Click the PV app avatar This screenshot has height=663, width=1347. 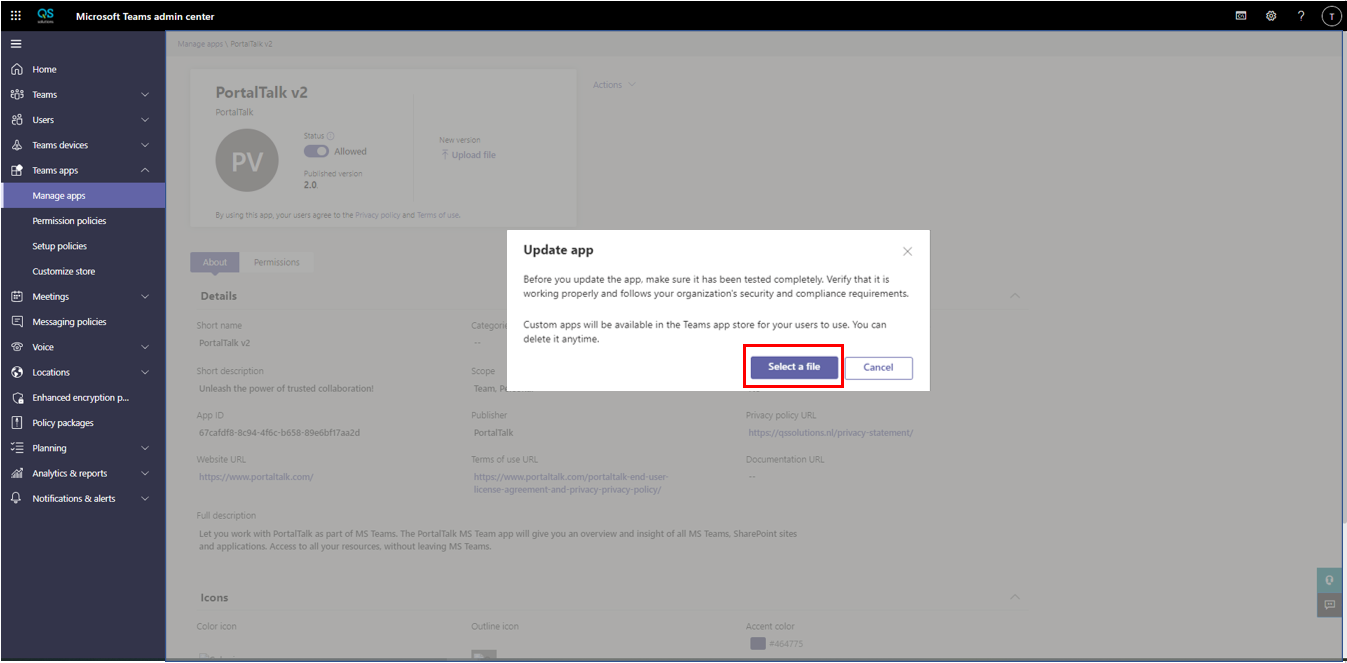[x=247, y=160]
